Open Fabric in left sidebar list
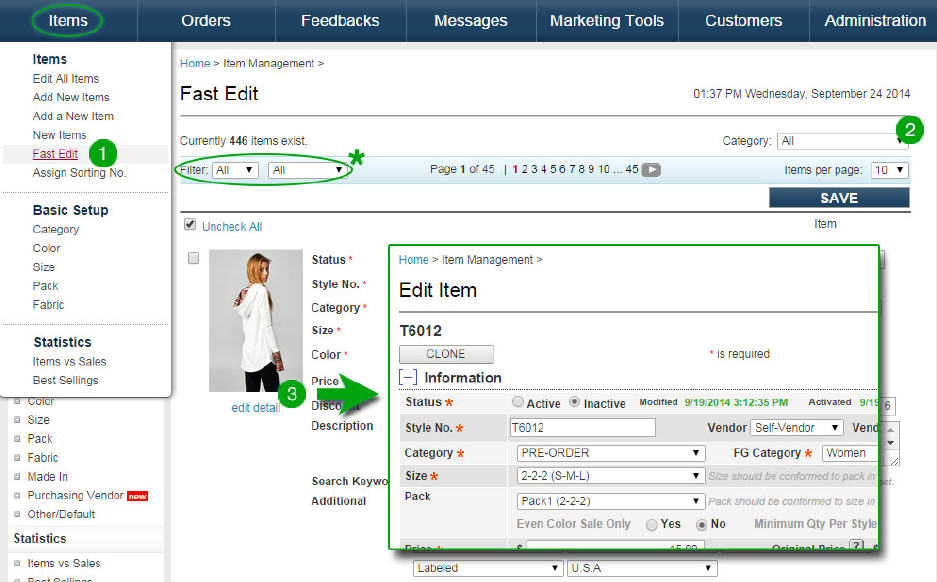Viewport: 937px width, 582px height. 43,458
